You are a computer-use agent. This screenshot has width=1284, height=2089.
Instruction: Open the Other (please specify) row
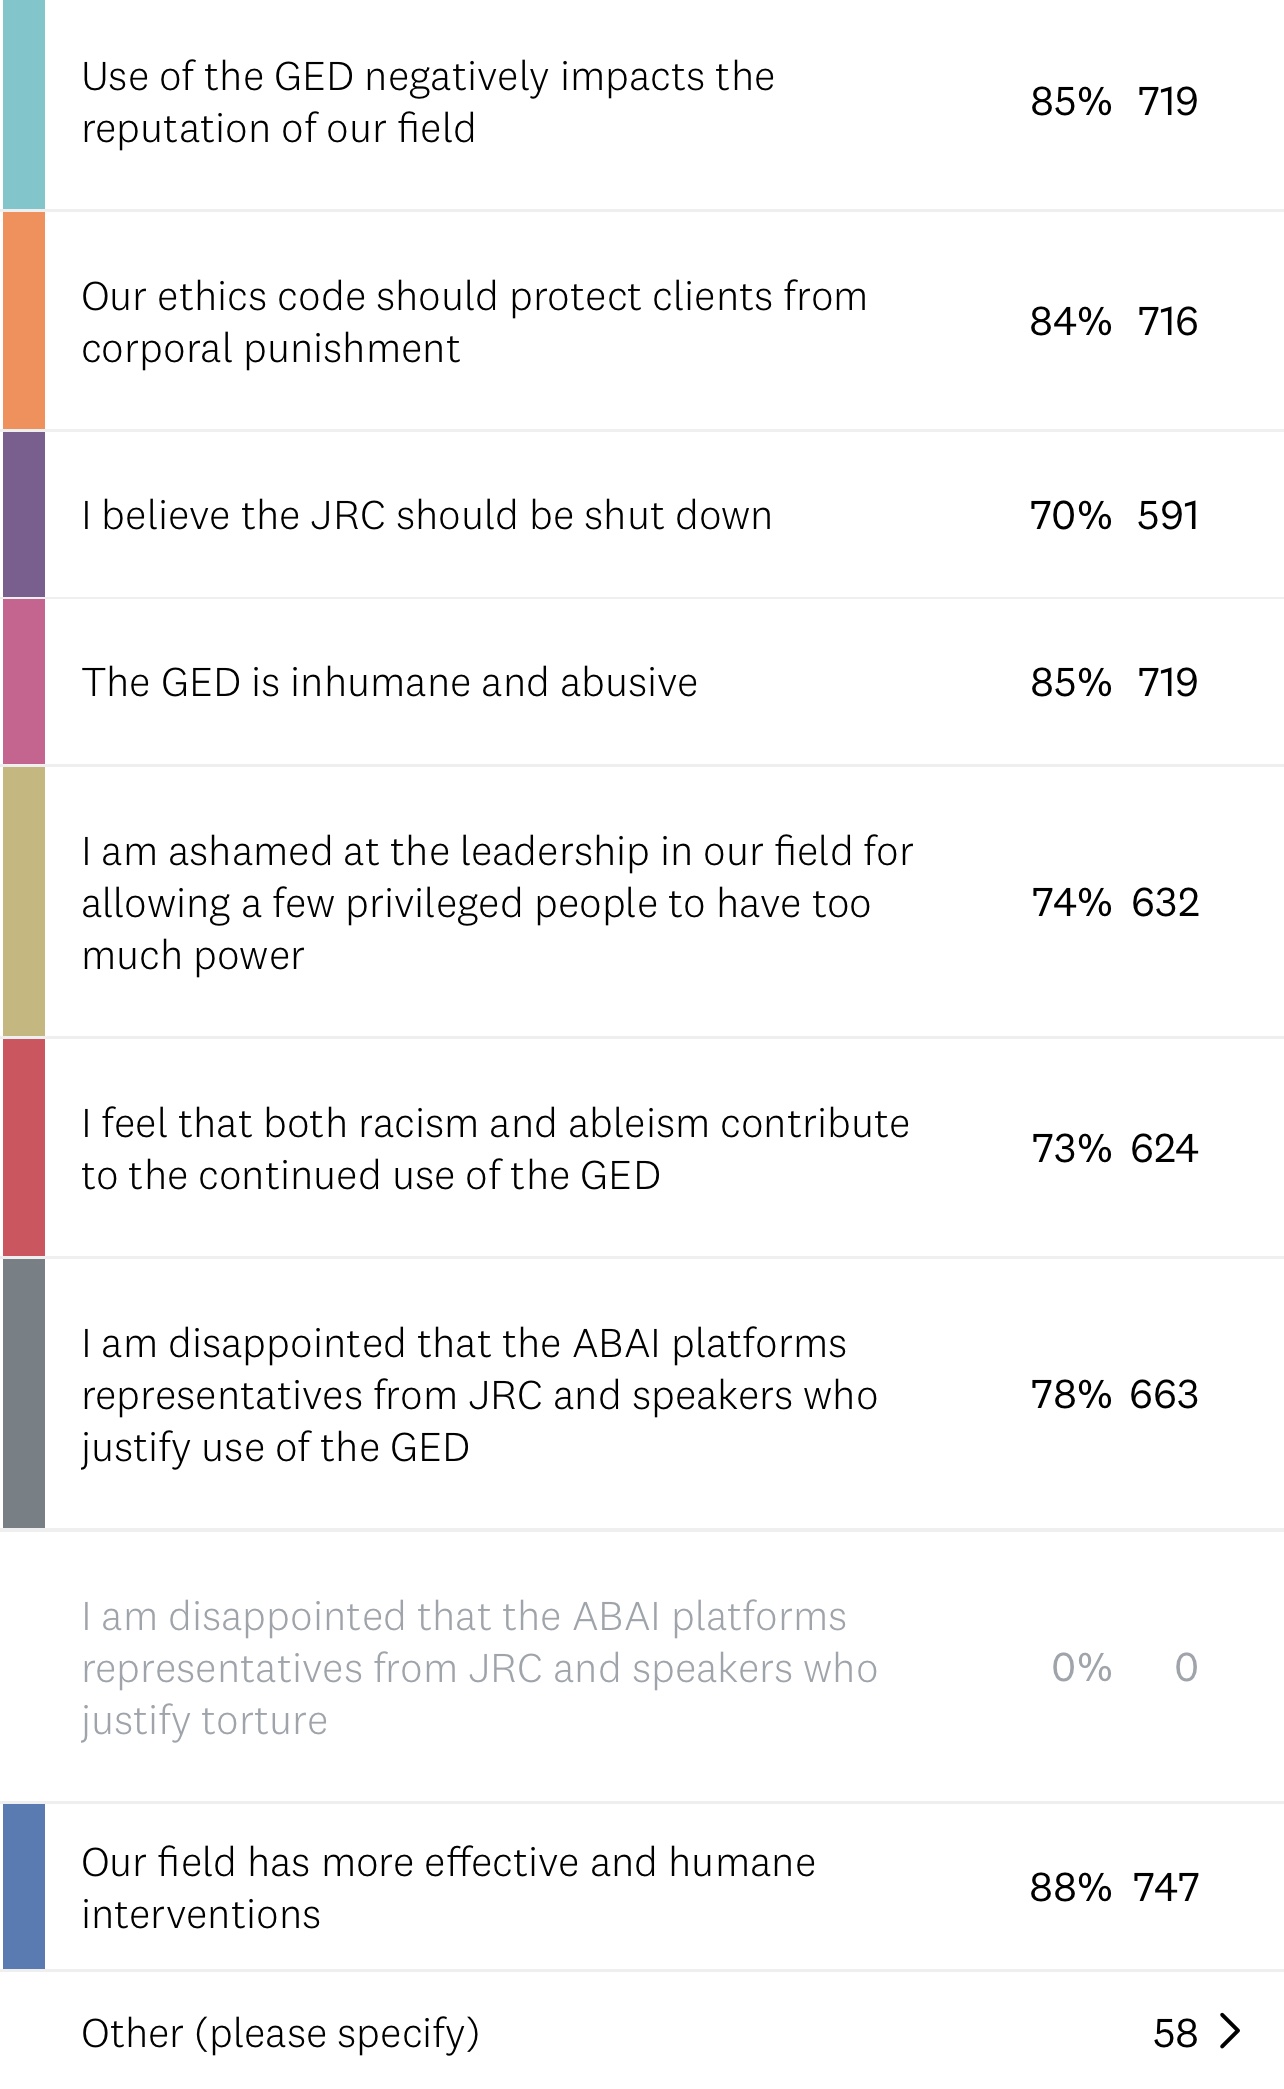(280, 2033)
